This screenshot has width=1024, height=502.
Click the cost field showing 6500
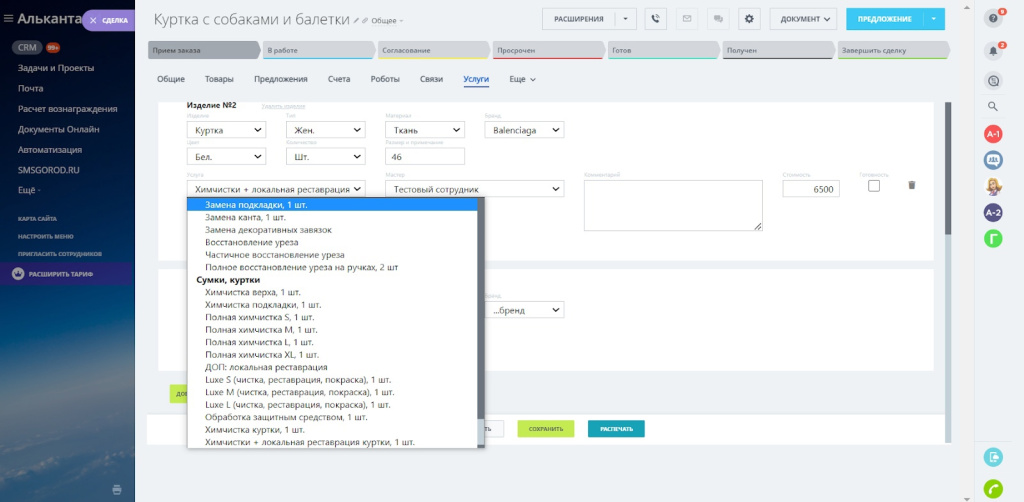coord(811,189)
